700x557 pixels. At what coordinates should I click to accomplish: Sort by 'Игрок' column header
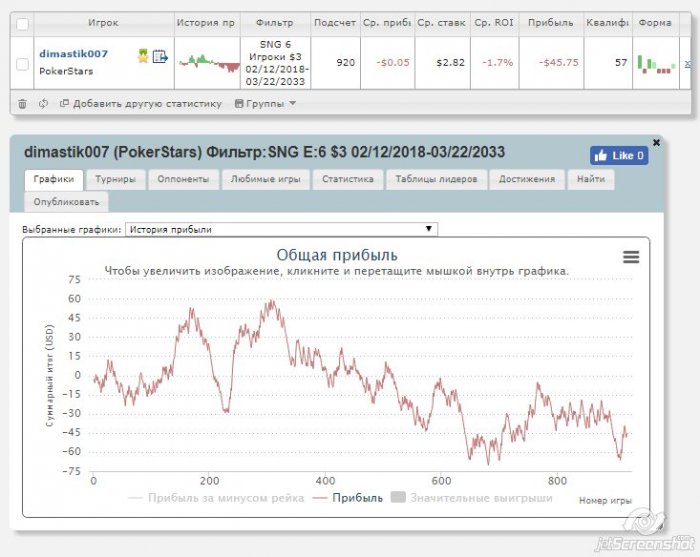point(104,23)
